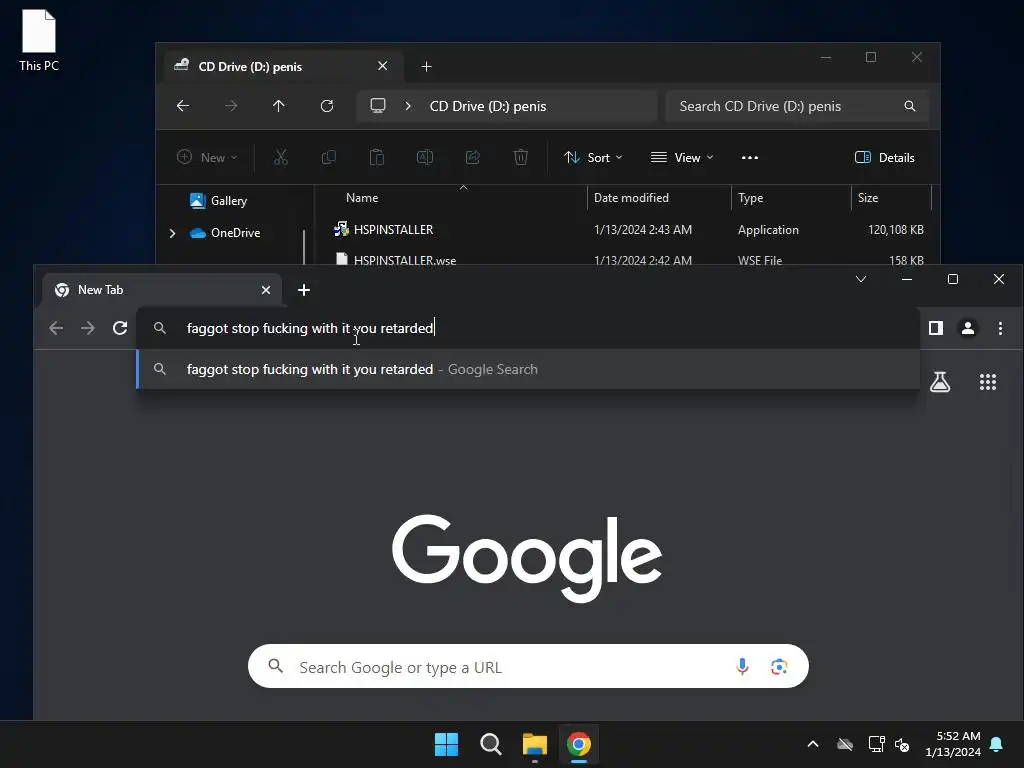Click the OneDrive tray icon

click(x=844, y=744)
